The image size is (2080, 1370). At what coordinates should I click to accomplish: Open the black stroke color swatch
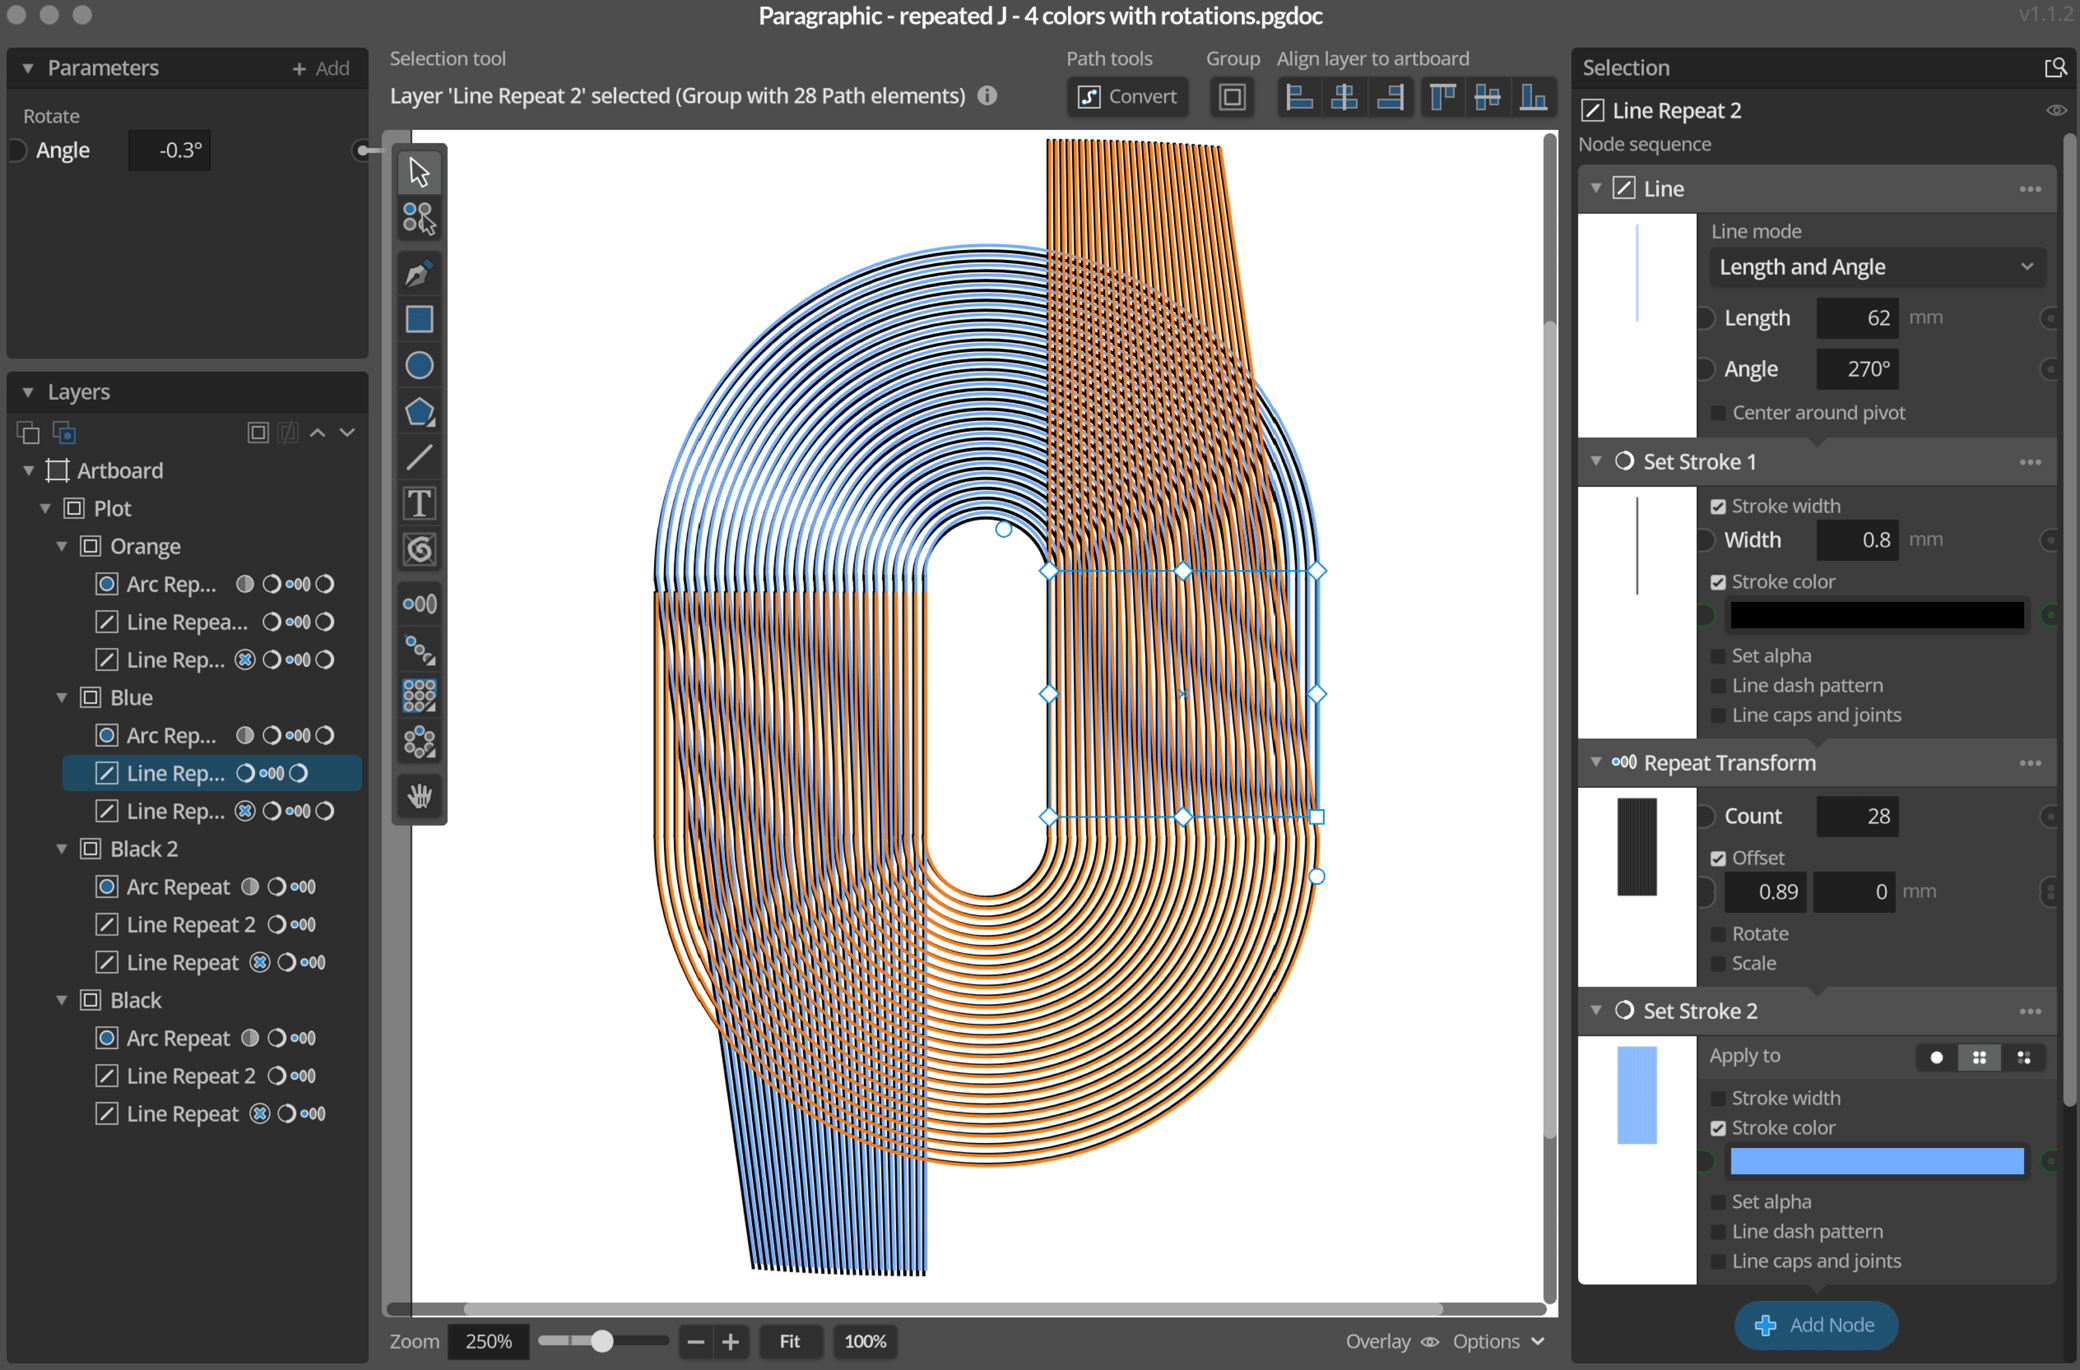[1876, 616]
